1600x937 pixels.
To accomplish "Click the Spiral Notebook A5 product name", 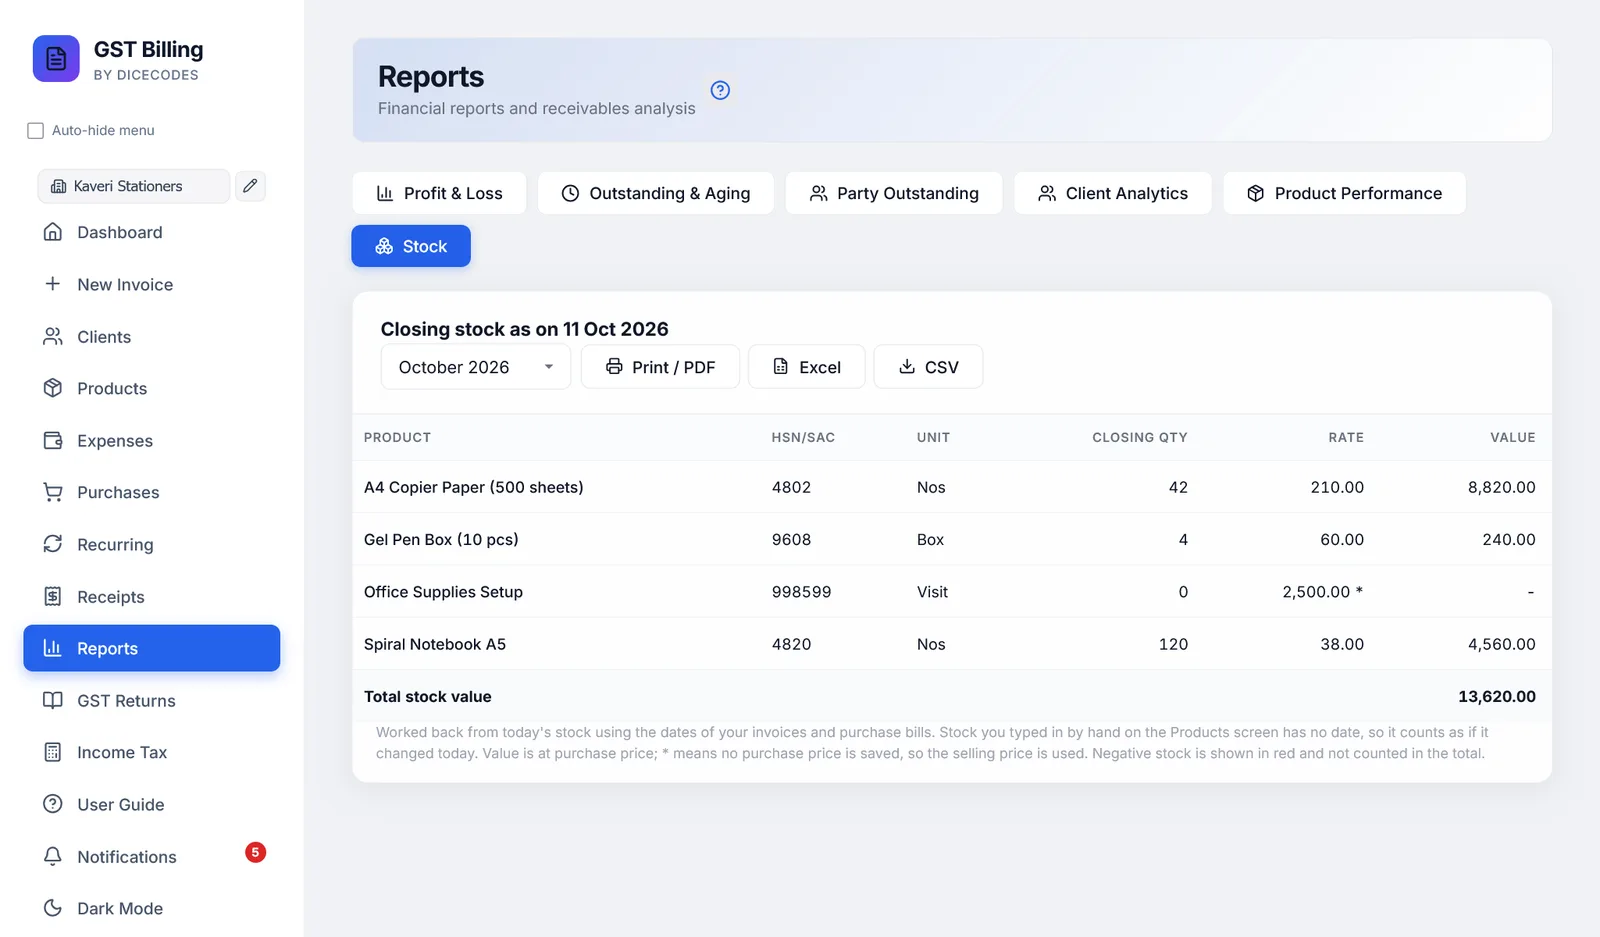I will [435, 644].
